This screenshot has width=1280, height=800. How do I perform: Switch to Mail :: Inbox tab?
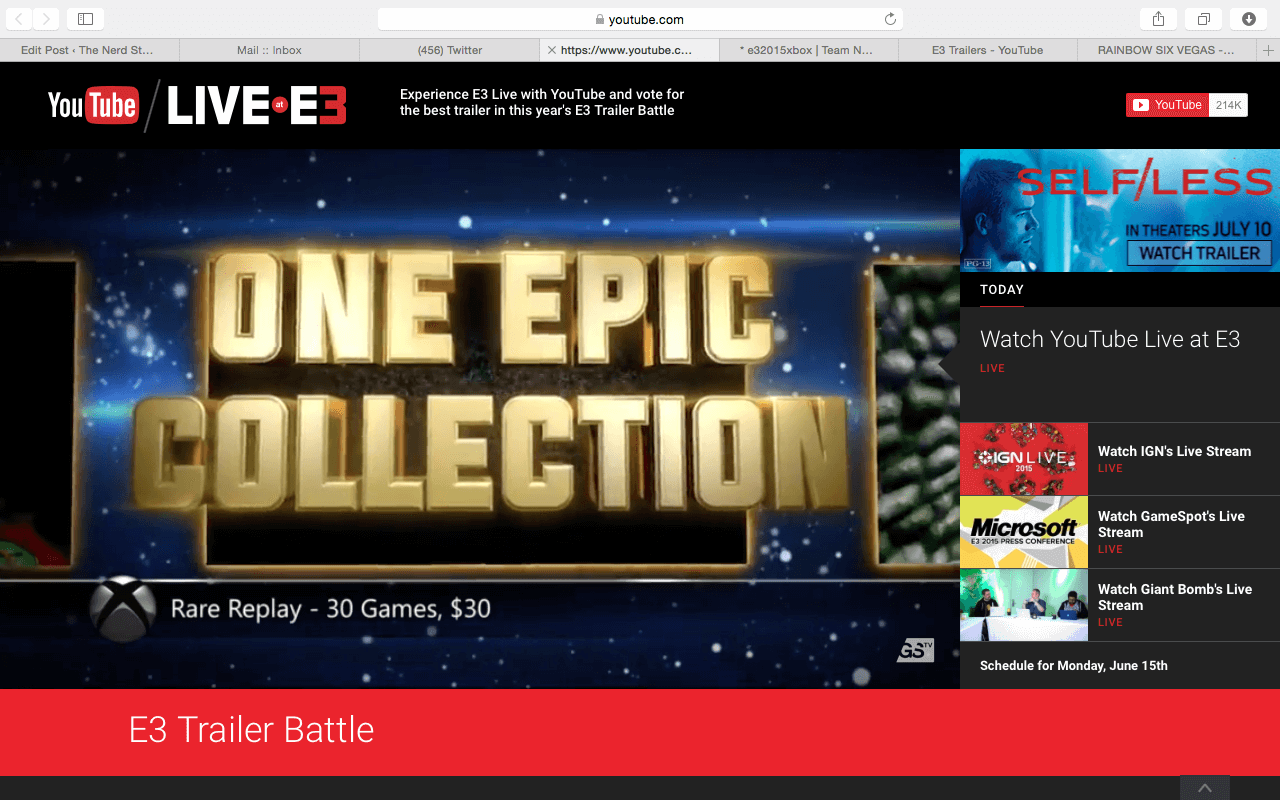tap(270, 50)
